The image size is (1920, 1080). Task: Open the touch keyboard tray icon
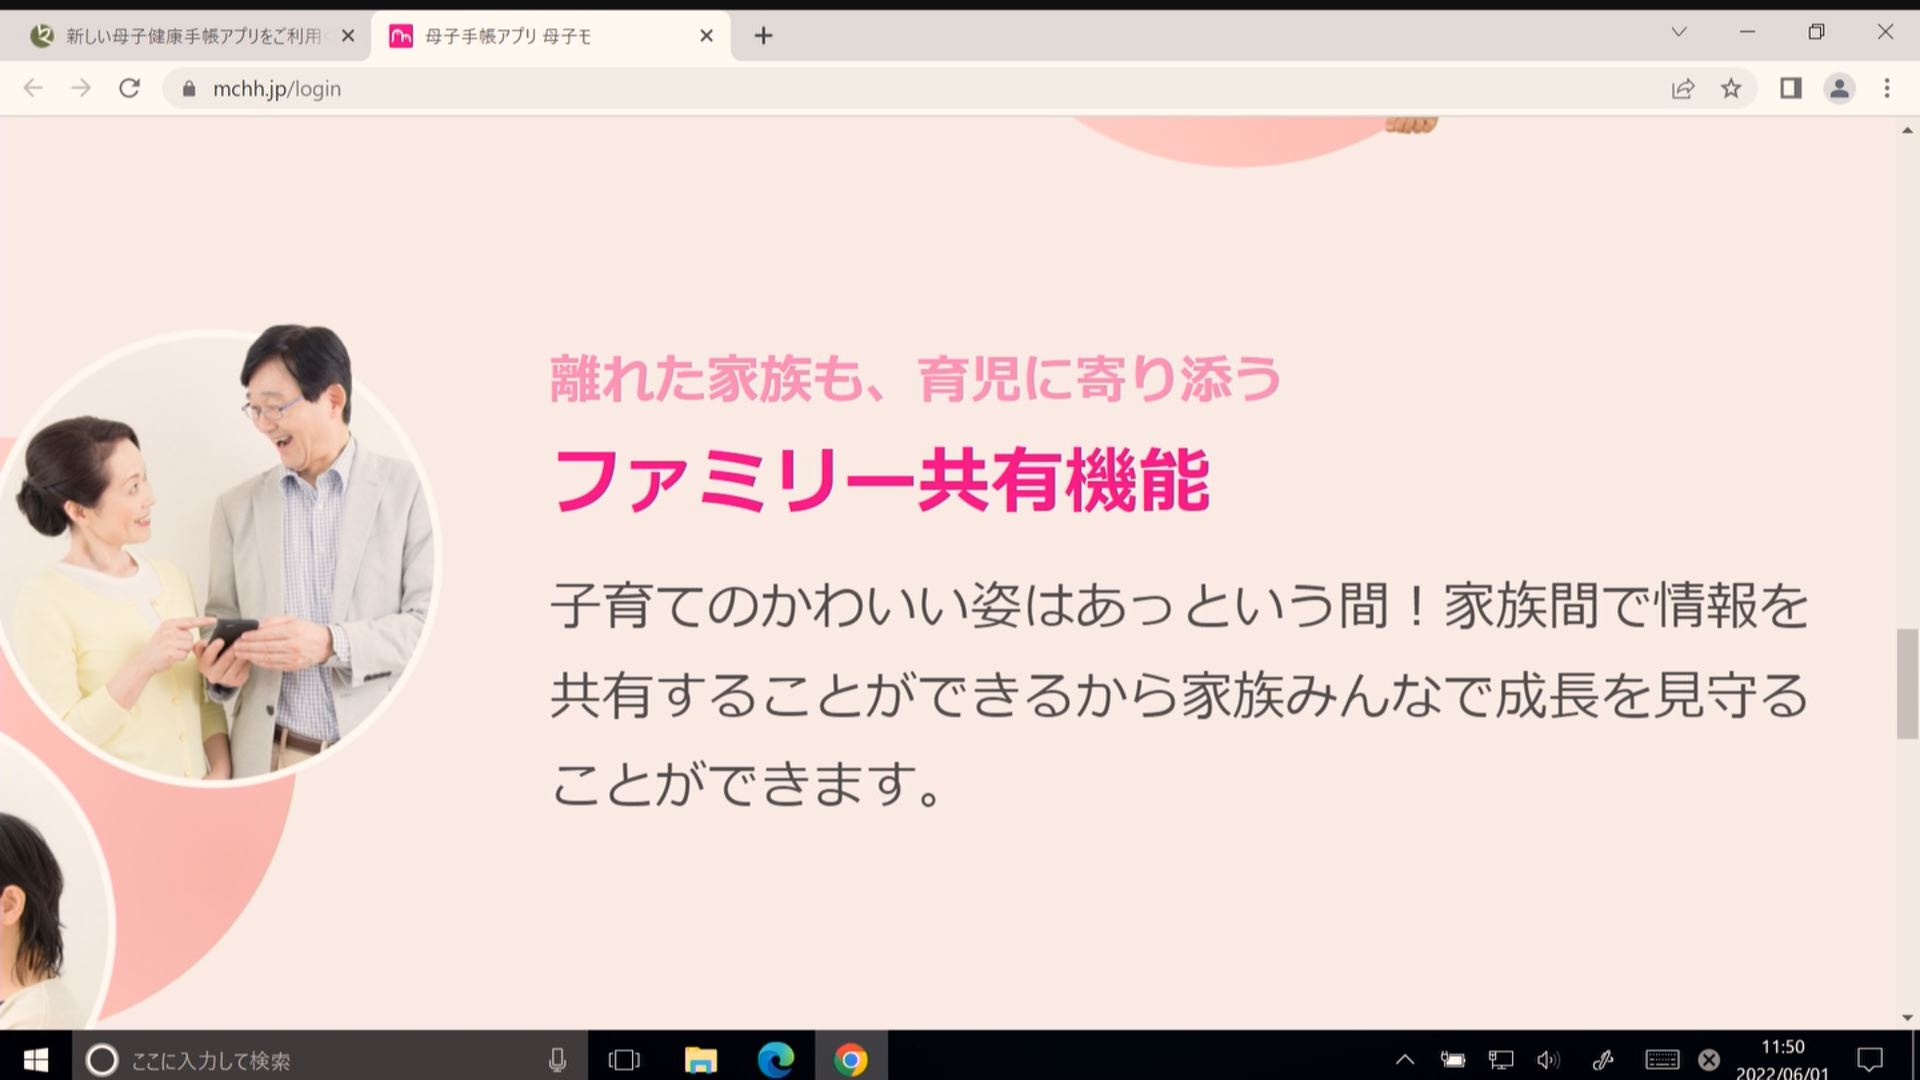pyautogui.click(x=1661, y=1060)
